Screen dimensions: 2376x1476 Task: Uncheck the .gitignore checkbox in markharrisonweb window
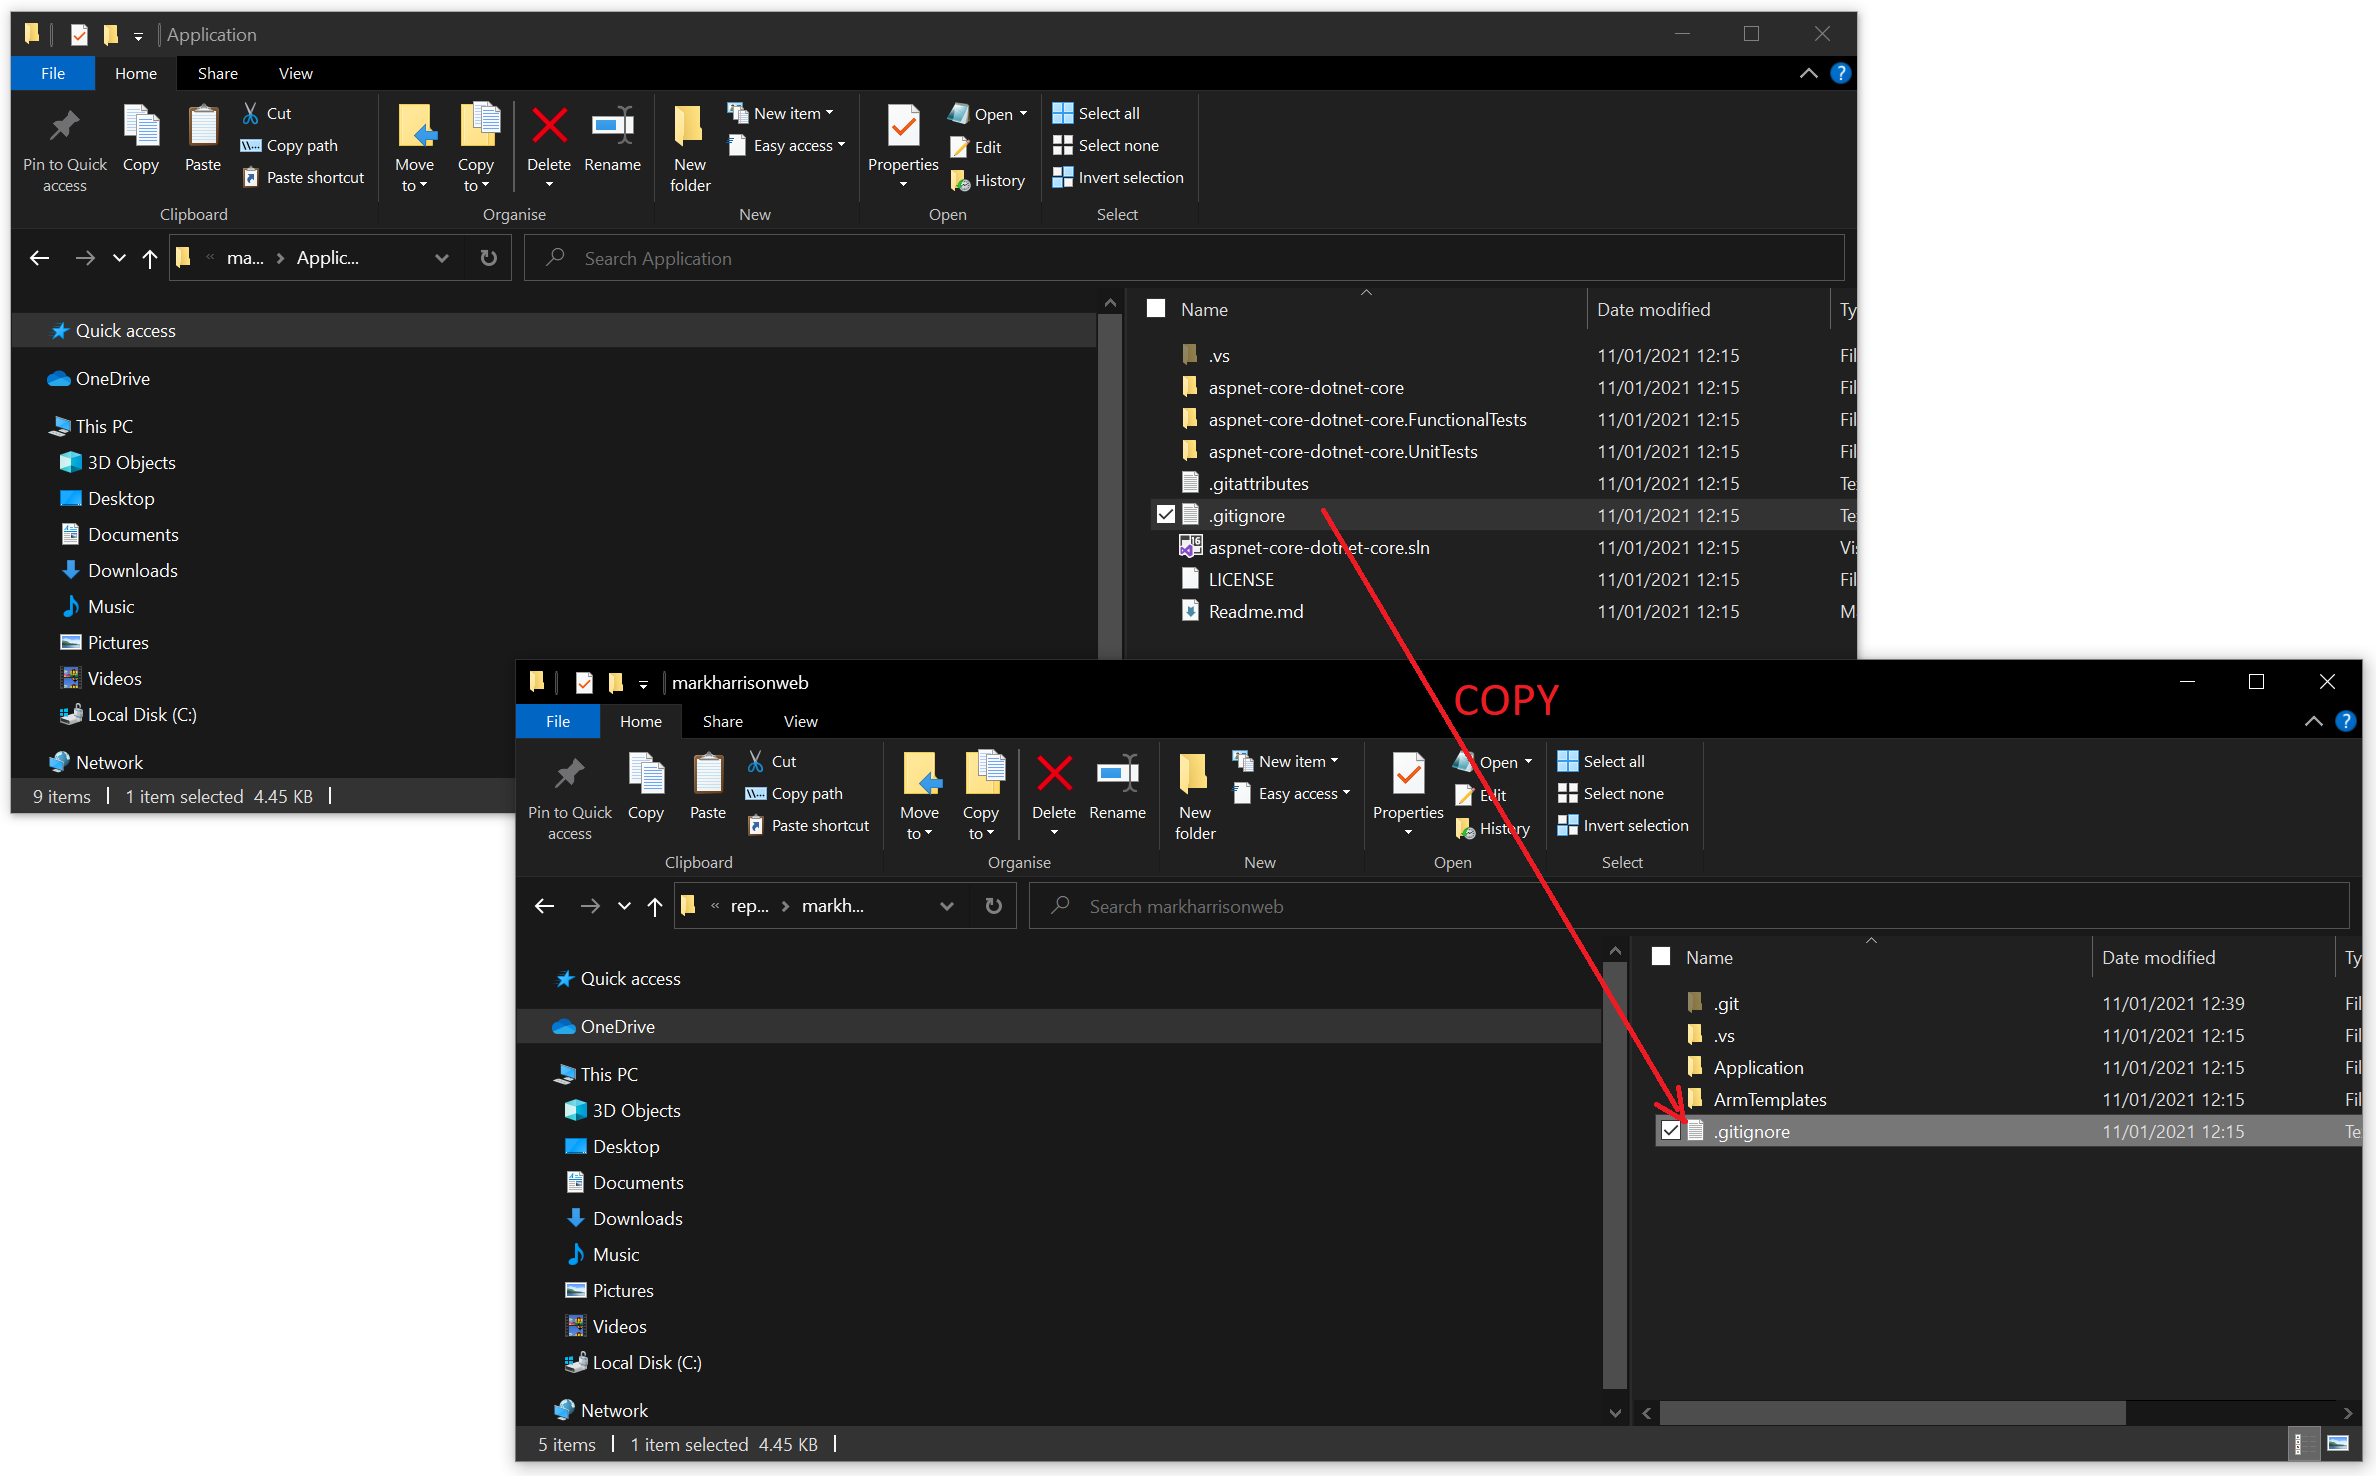coord(1670,1131)
